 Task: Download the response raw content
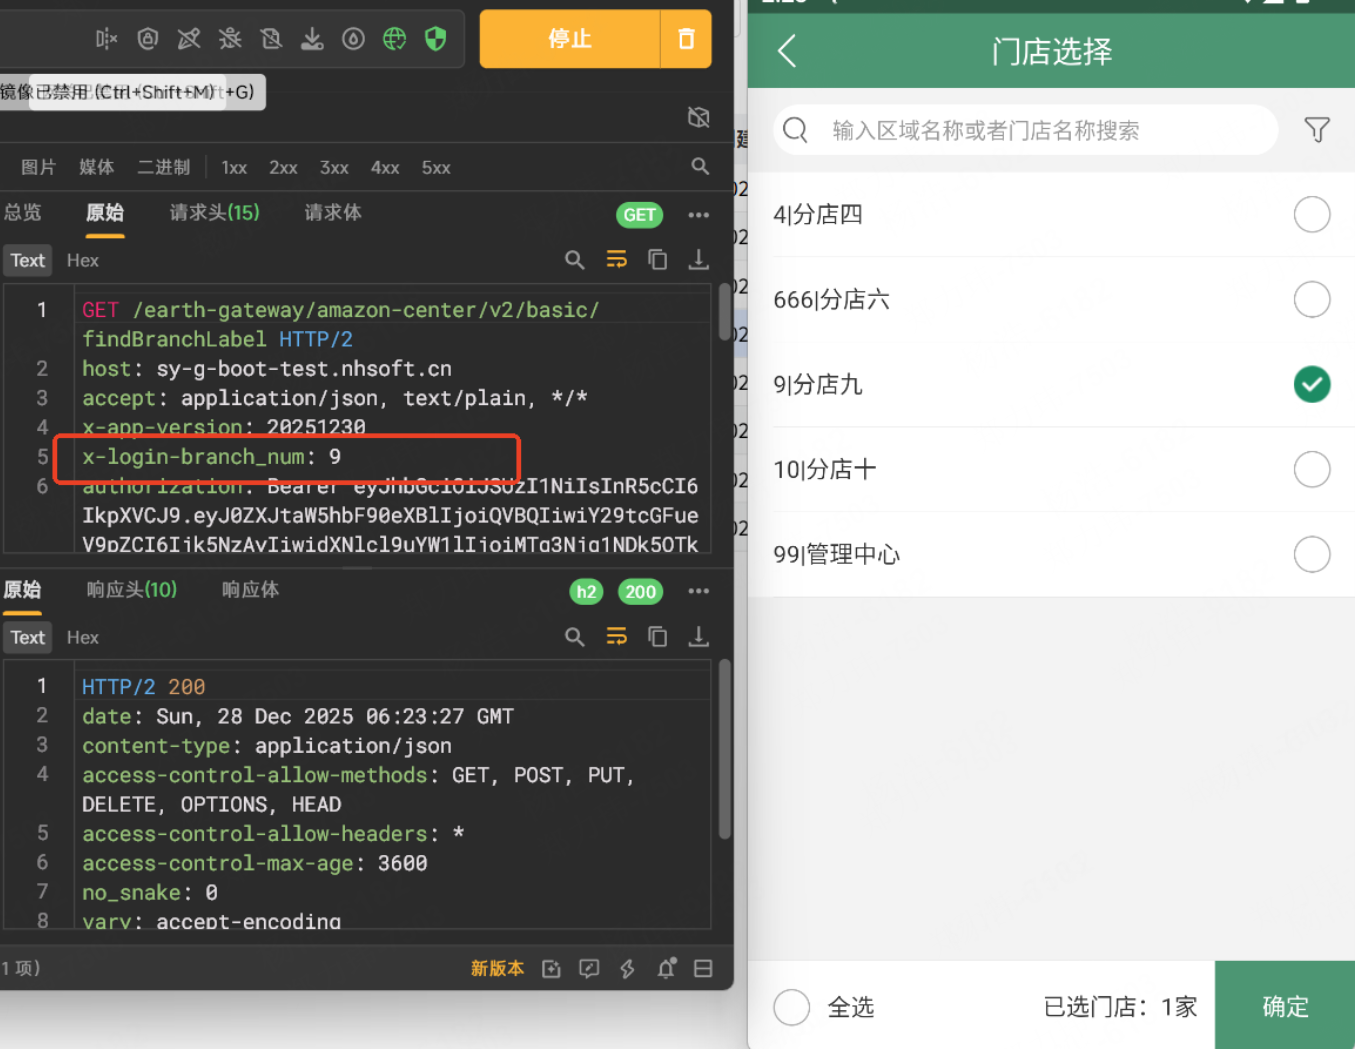point(699,637)
